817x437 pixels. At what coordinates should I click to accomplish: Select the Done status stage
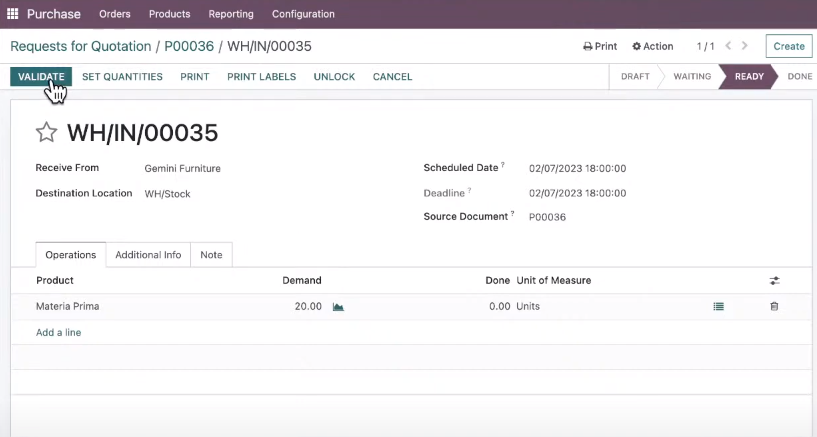coord(799,77)
